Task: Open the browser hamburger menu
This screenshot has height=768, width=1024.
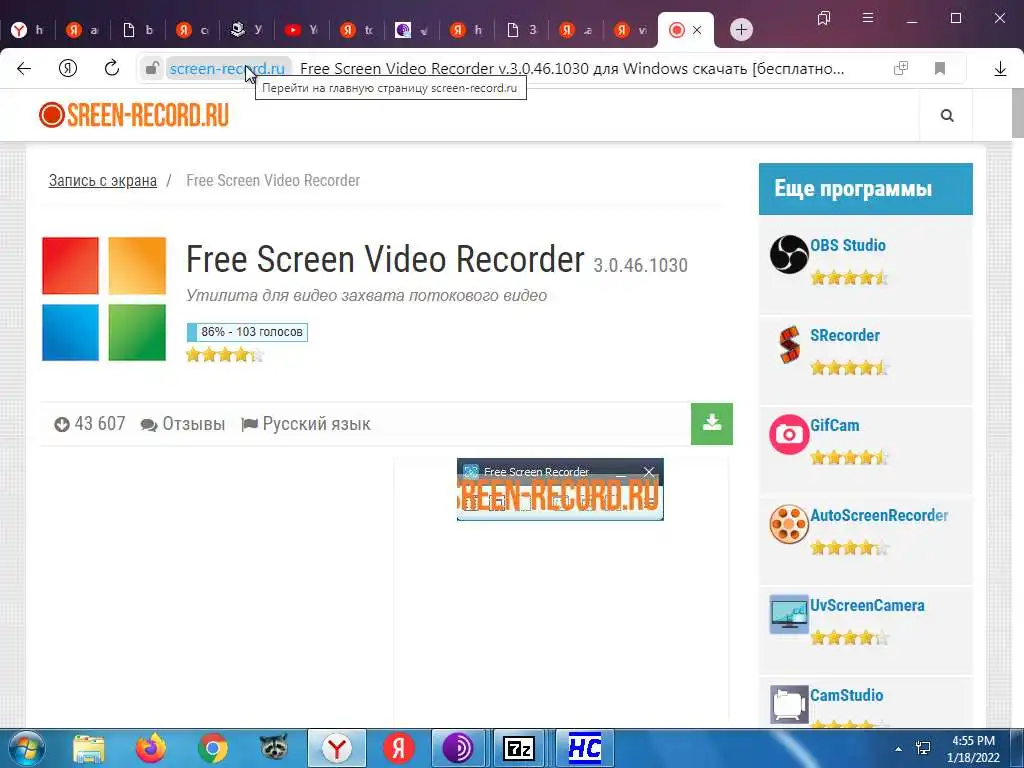Action: click(x=868, y=18)
